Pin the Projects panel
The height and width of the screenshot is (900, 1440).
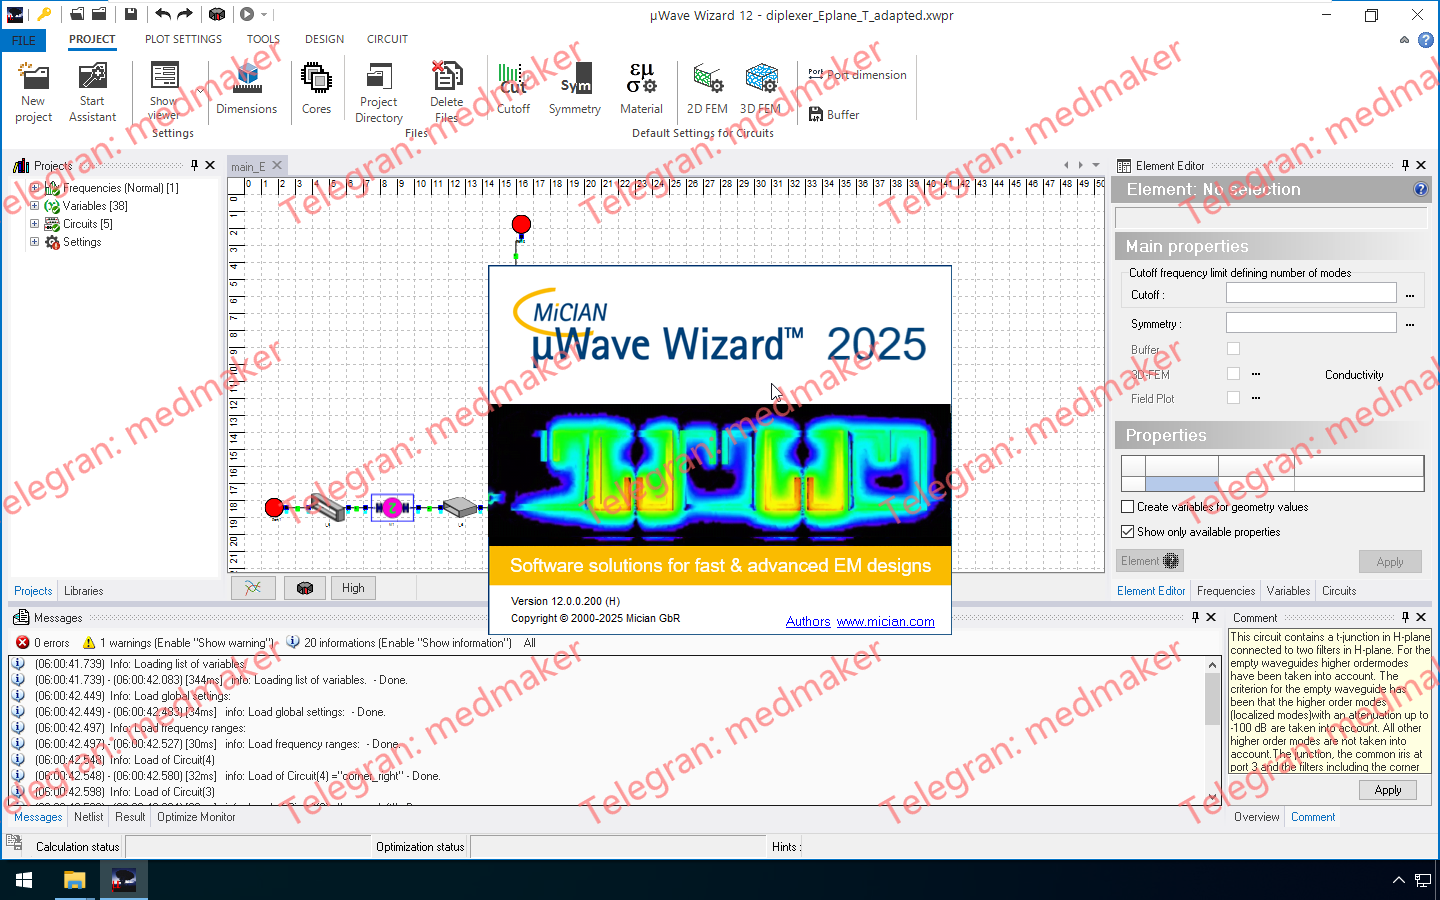point(194,165)
